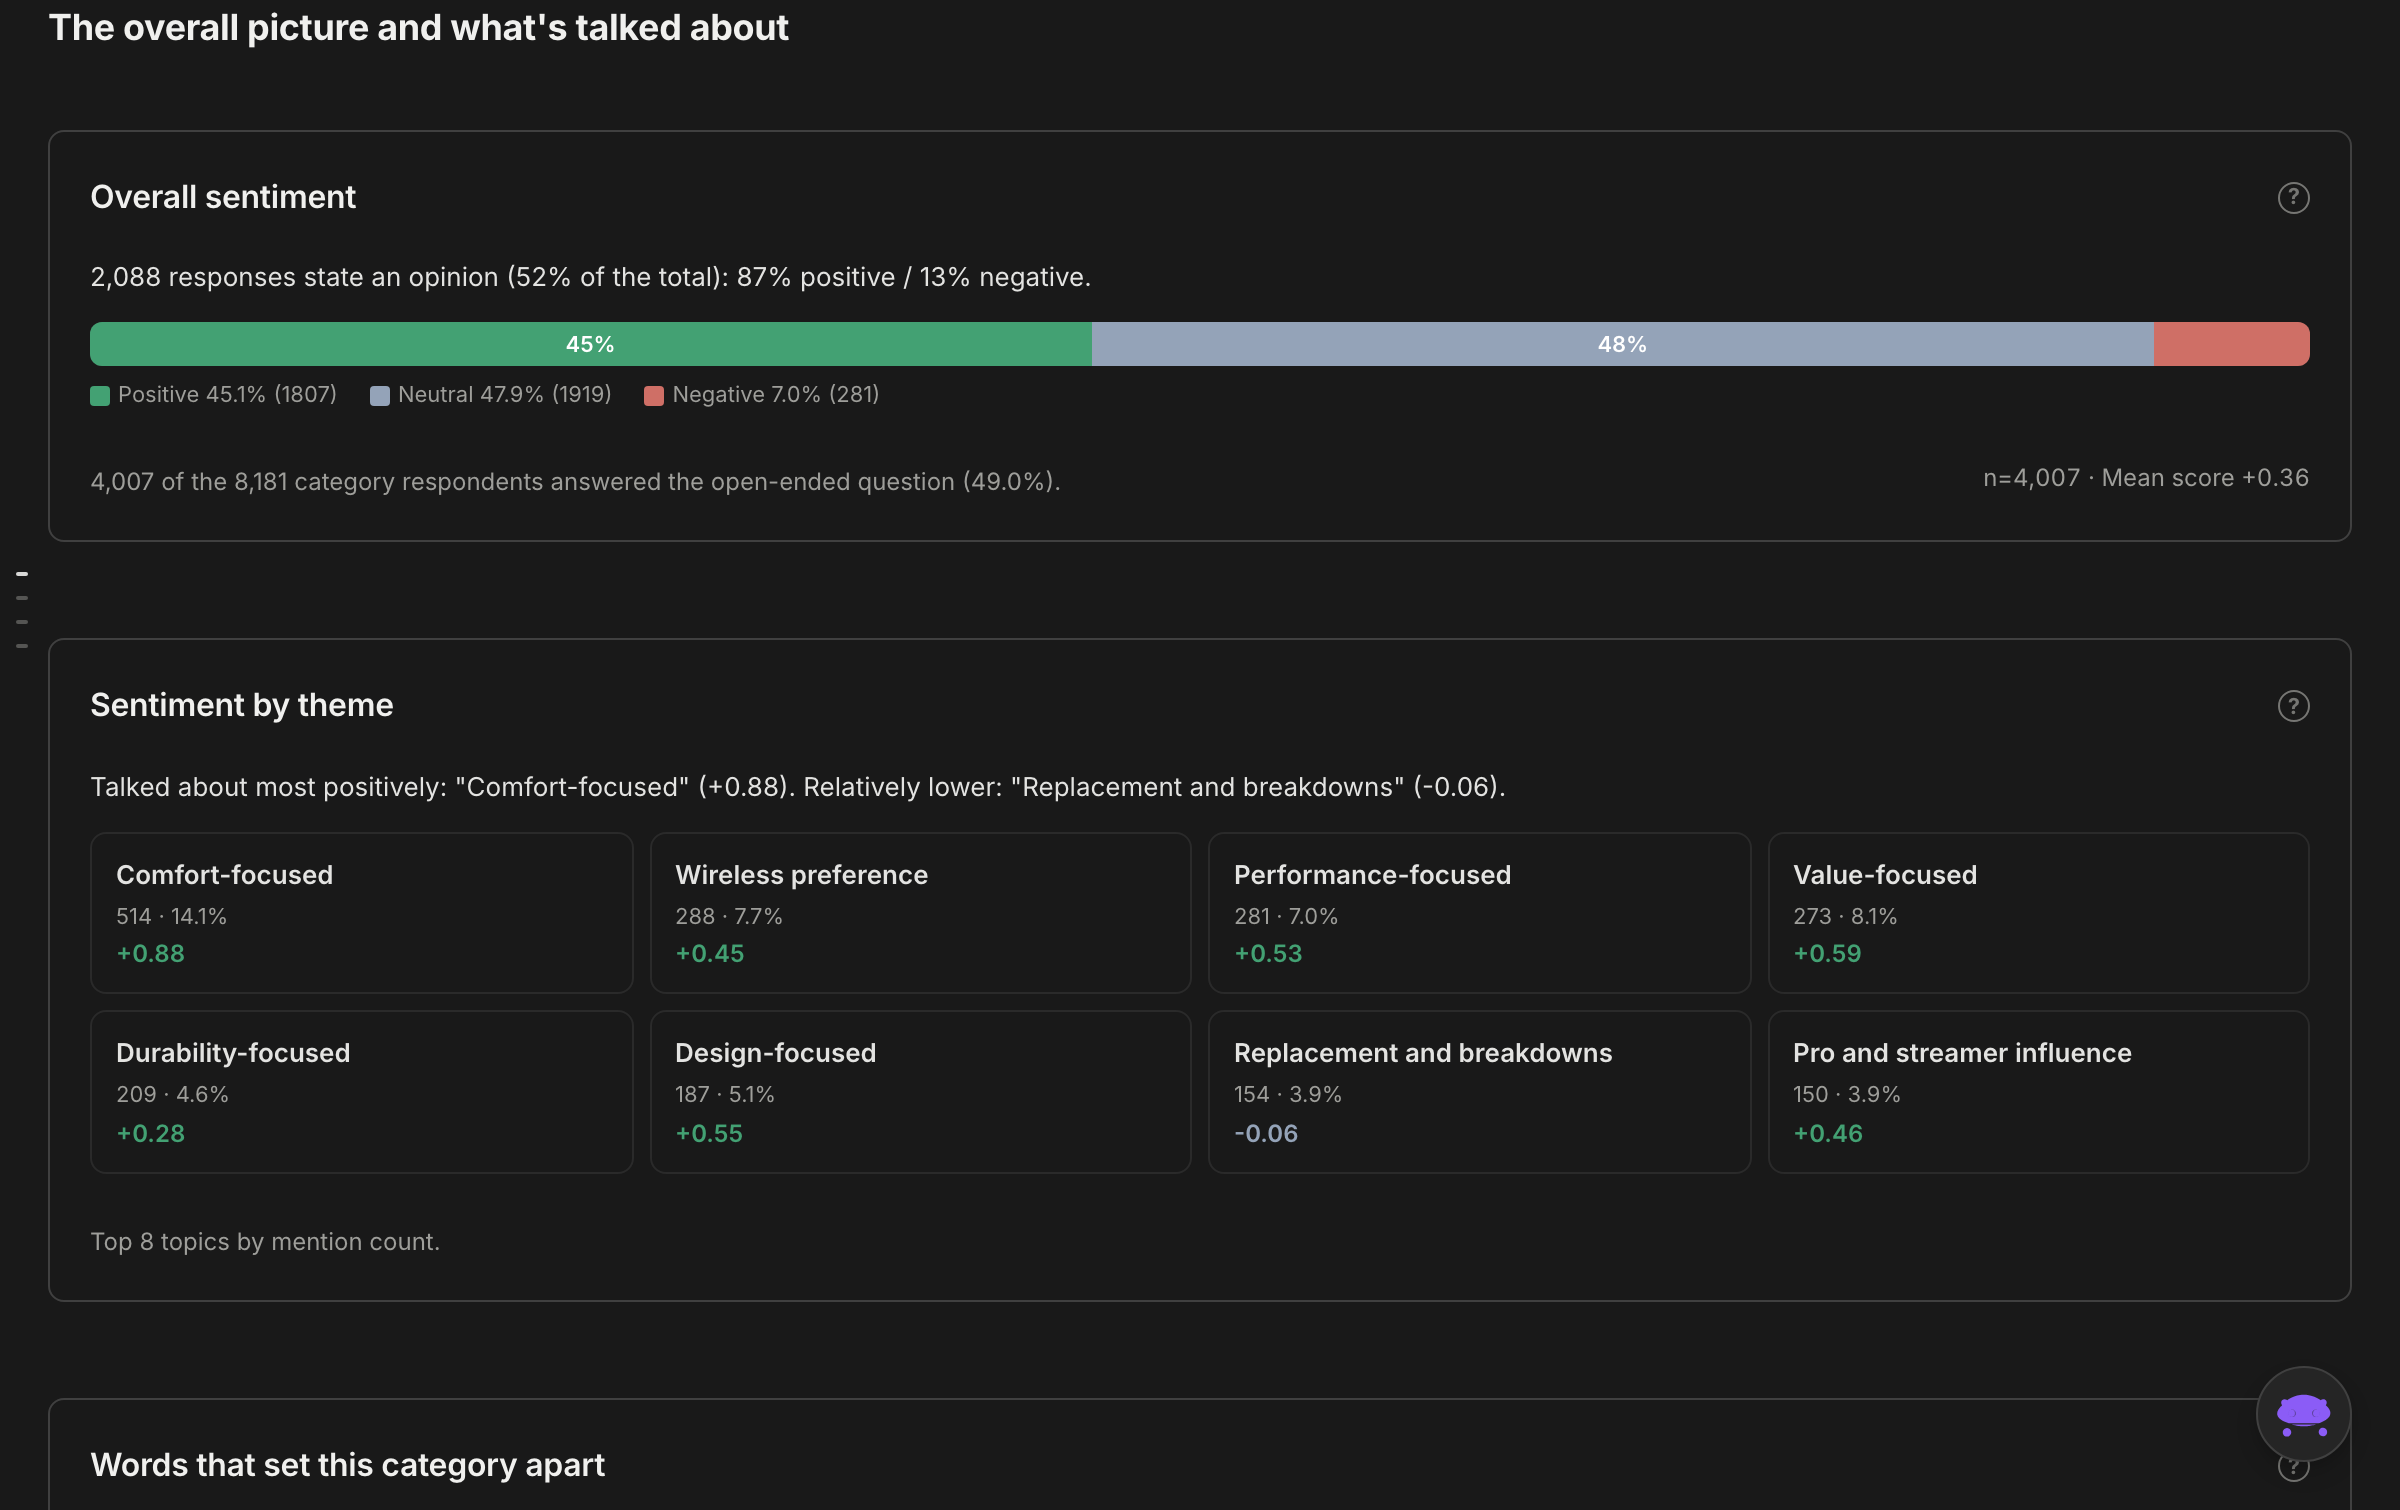This screenshot has width=2400, height=1510.
Task: Click the gray Neutral legend swatch
Action: coord(380,396)
